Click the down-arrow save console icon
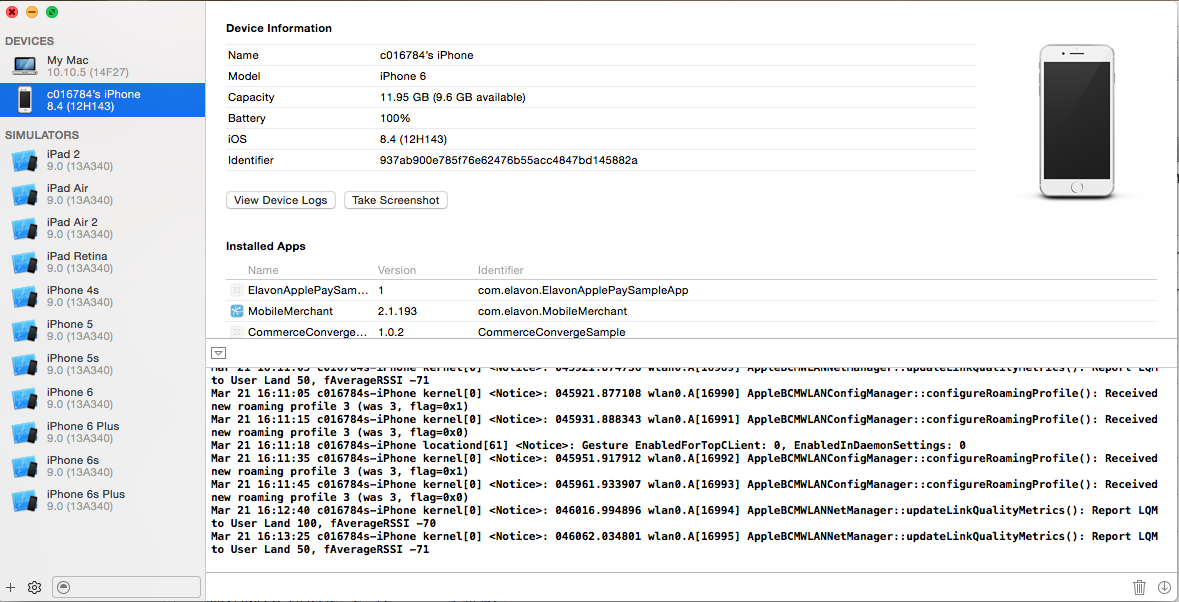1179x602 pixels. click(1165, 587)
